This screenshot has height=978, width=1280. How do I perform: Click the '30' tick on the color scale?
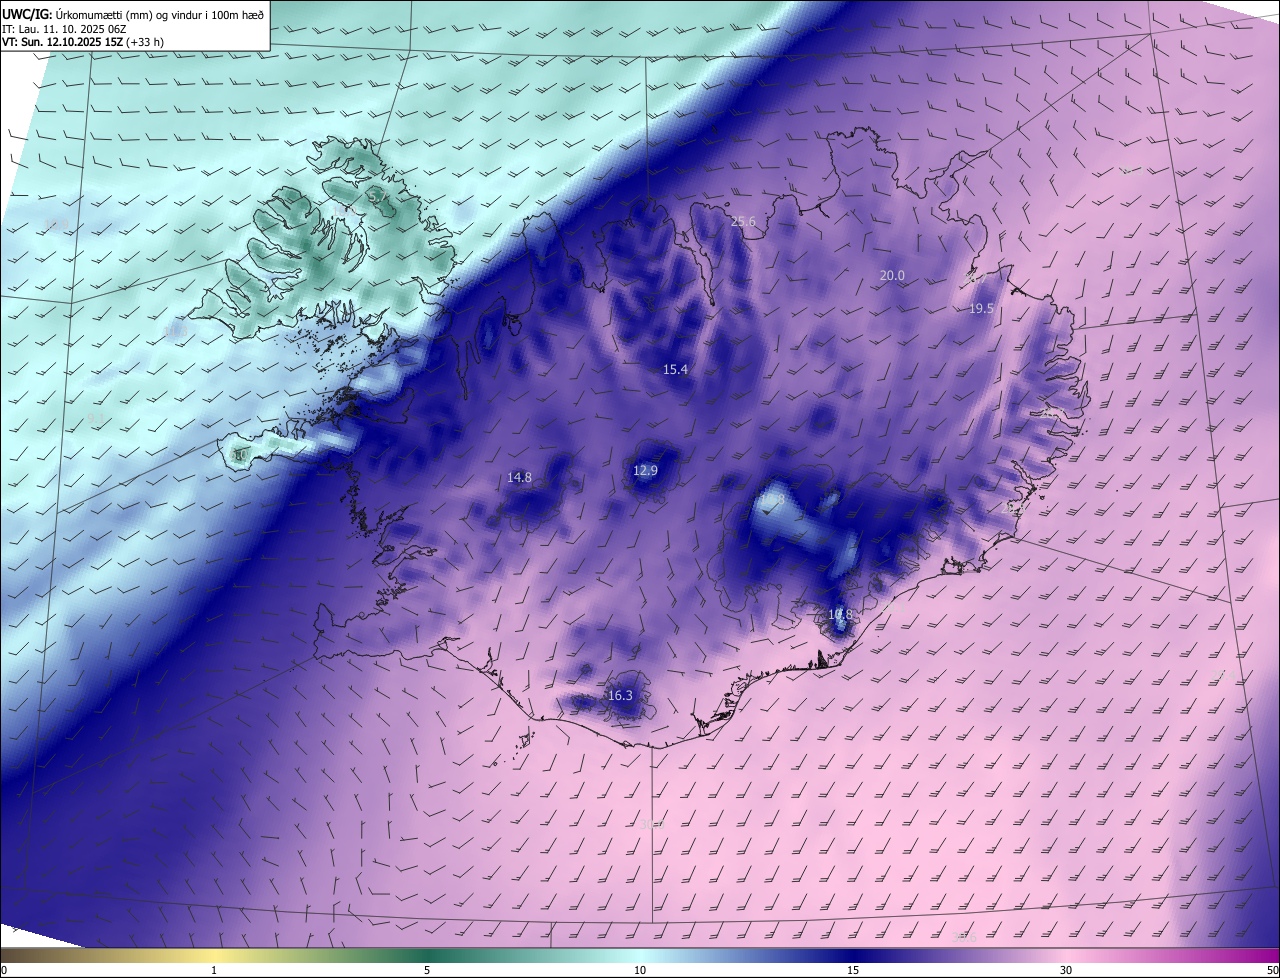(1066, 970)
